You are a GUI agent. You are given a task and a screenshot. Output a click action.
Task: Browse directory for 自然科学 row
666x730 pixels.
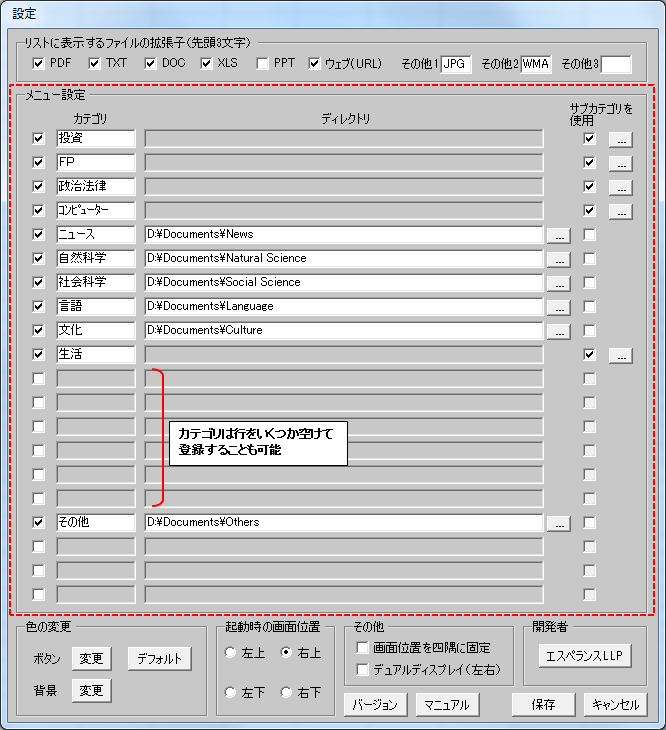click(x=559, y=260)
